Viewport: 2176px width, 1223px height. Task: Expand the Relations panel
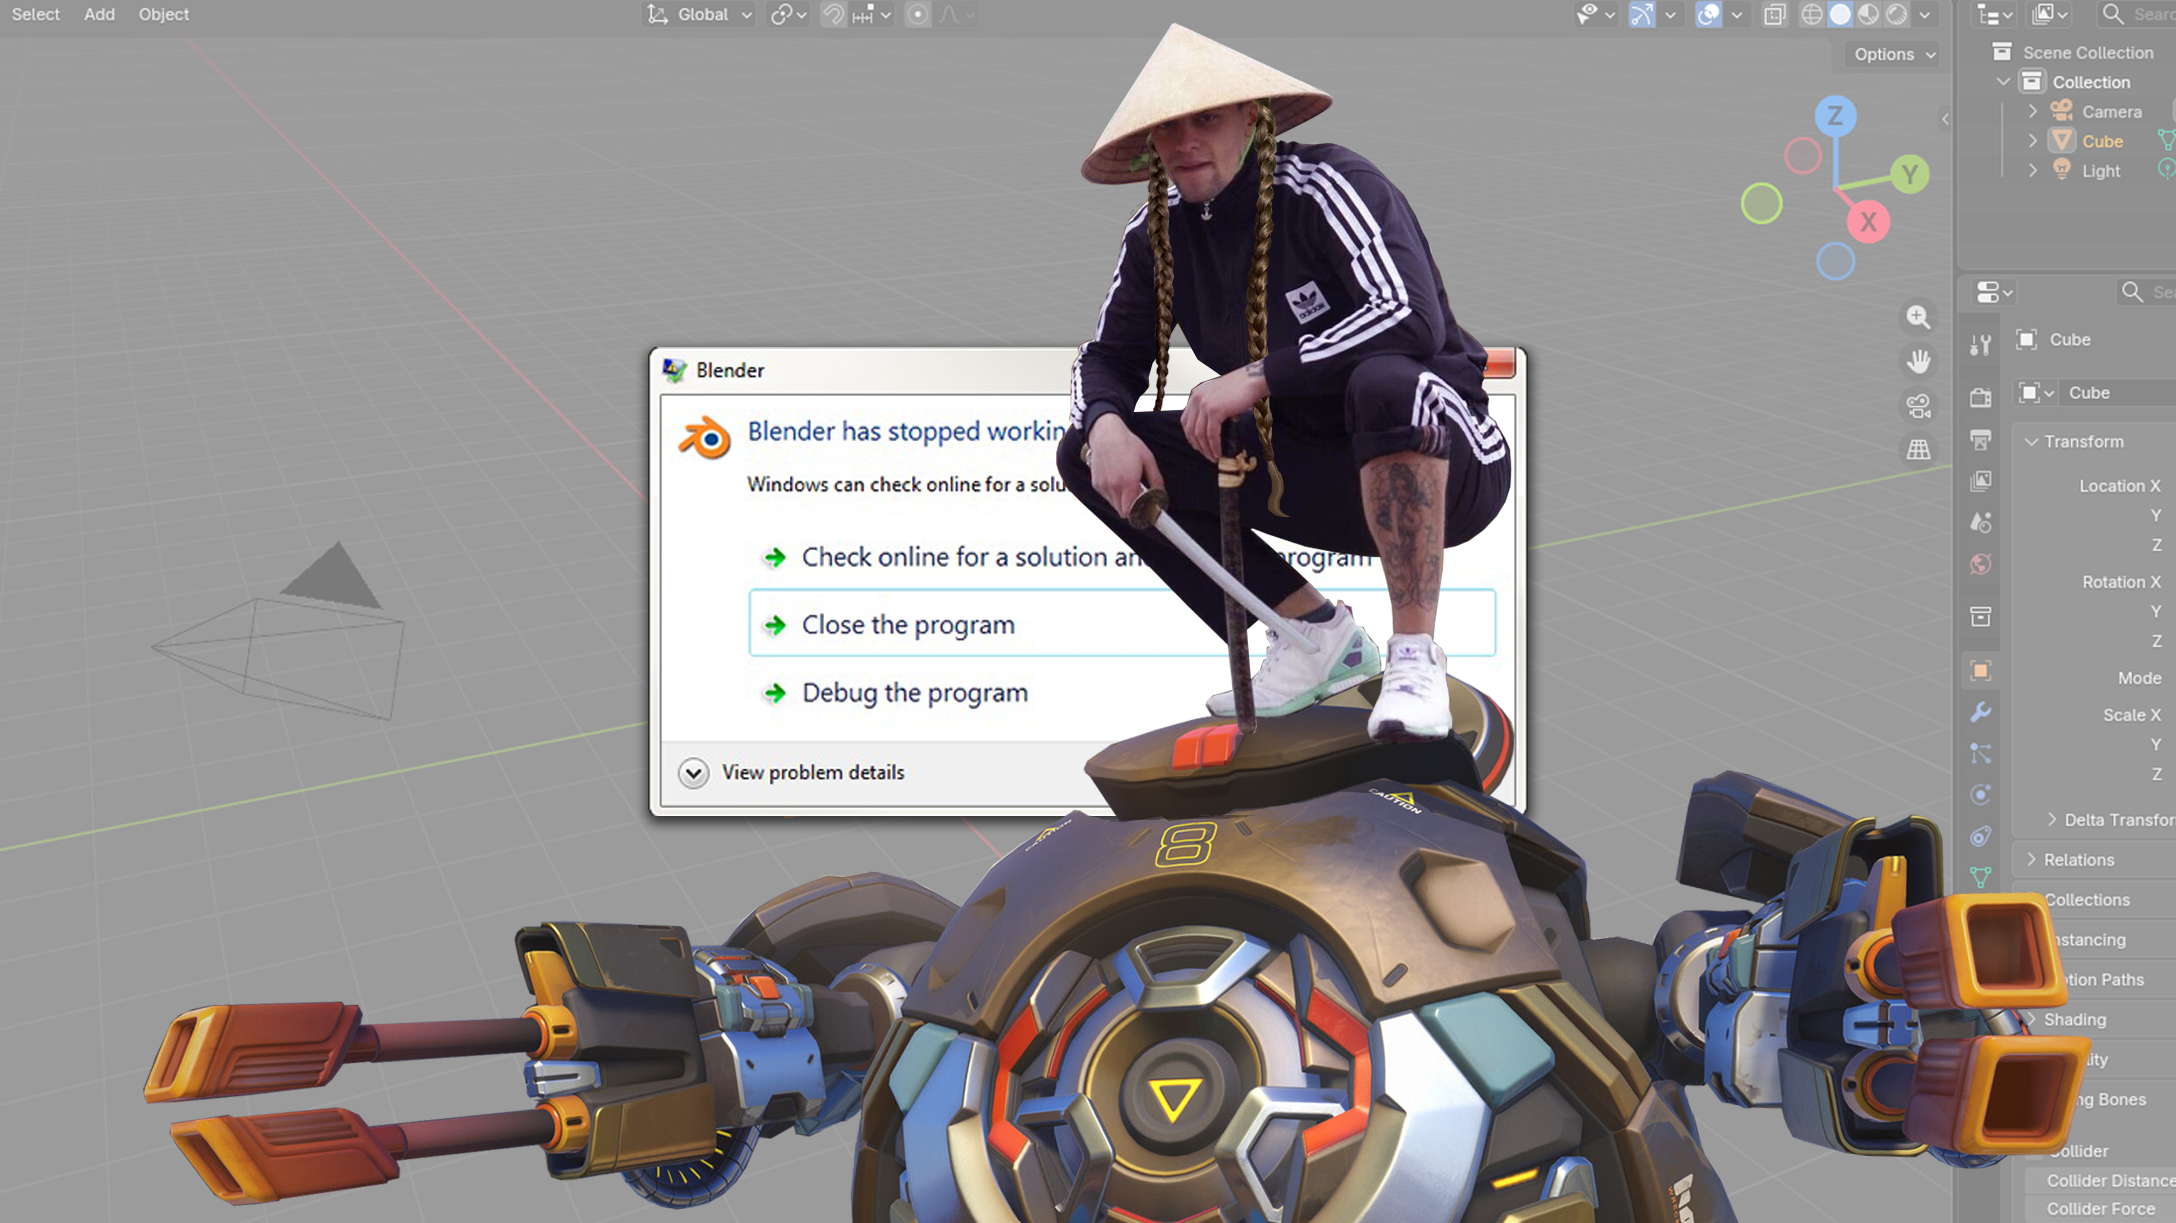coord(2078,860)
